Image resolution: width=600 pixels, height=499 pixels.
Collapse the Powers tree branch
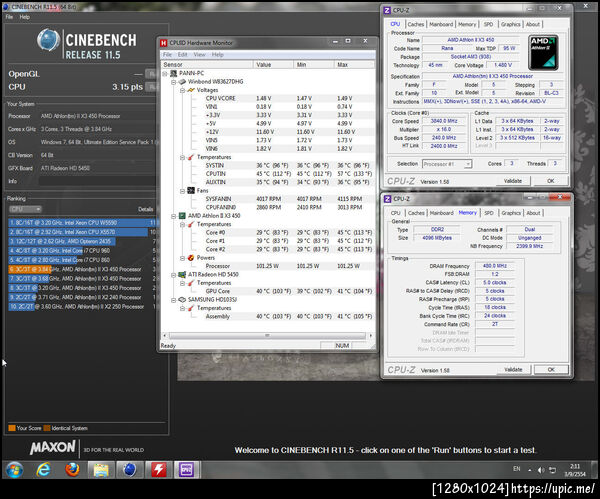(x=182, y=258)
